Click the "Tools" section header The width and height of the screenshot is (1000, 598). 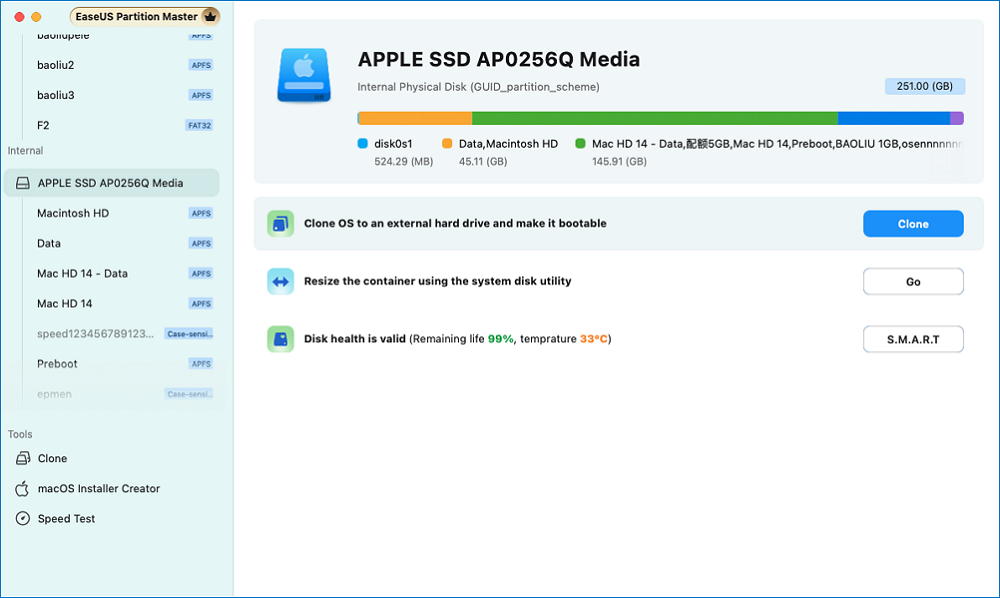[x=20, y=434]
